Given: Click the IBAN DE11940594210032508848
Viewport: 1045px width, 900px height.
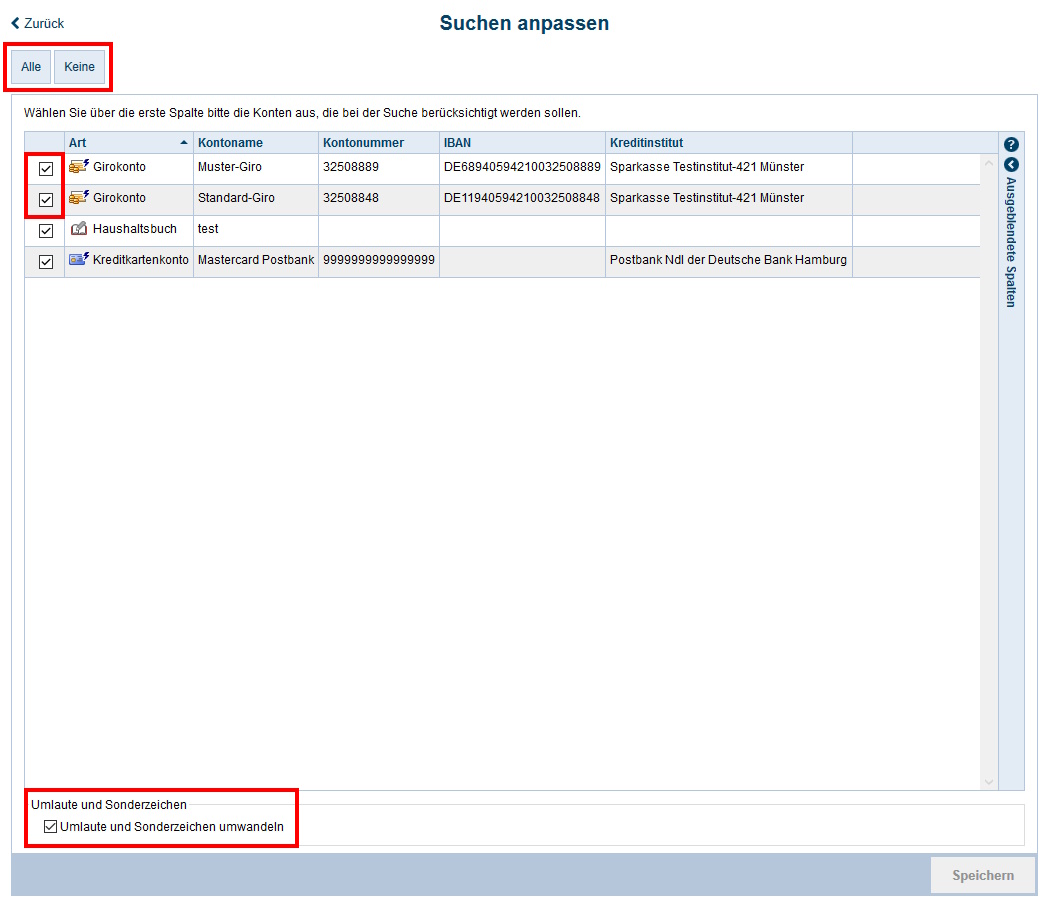Looking at the screenshot, I should (x=522, y=198).
